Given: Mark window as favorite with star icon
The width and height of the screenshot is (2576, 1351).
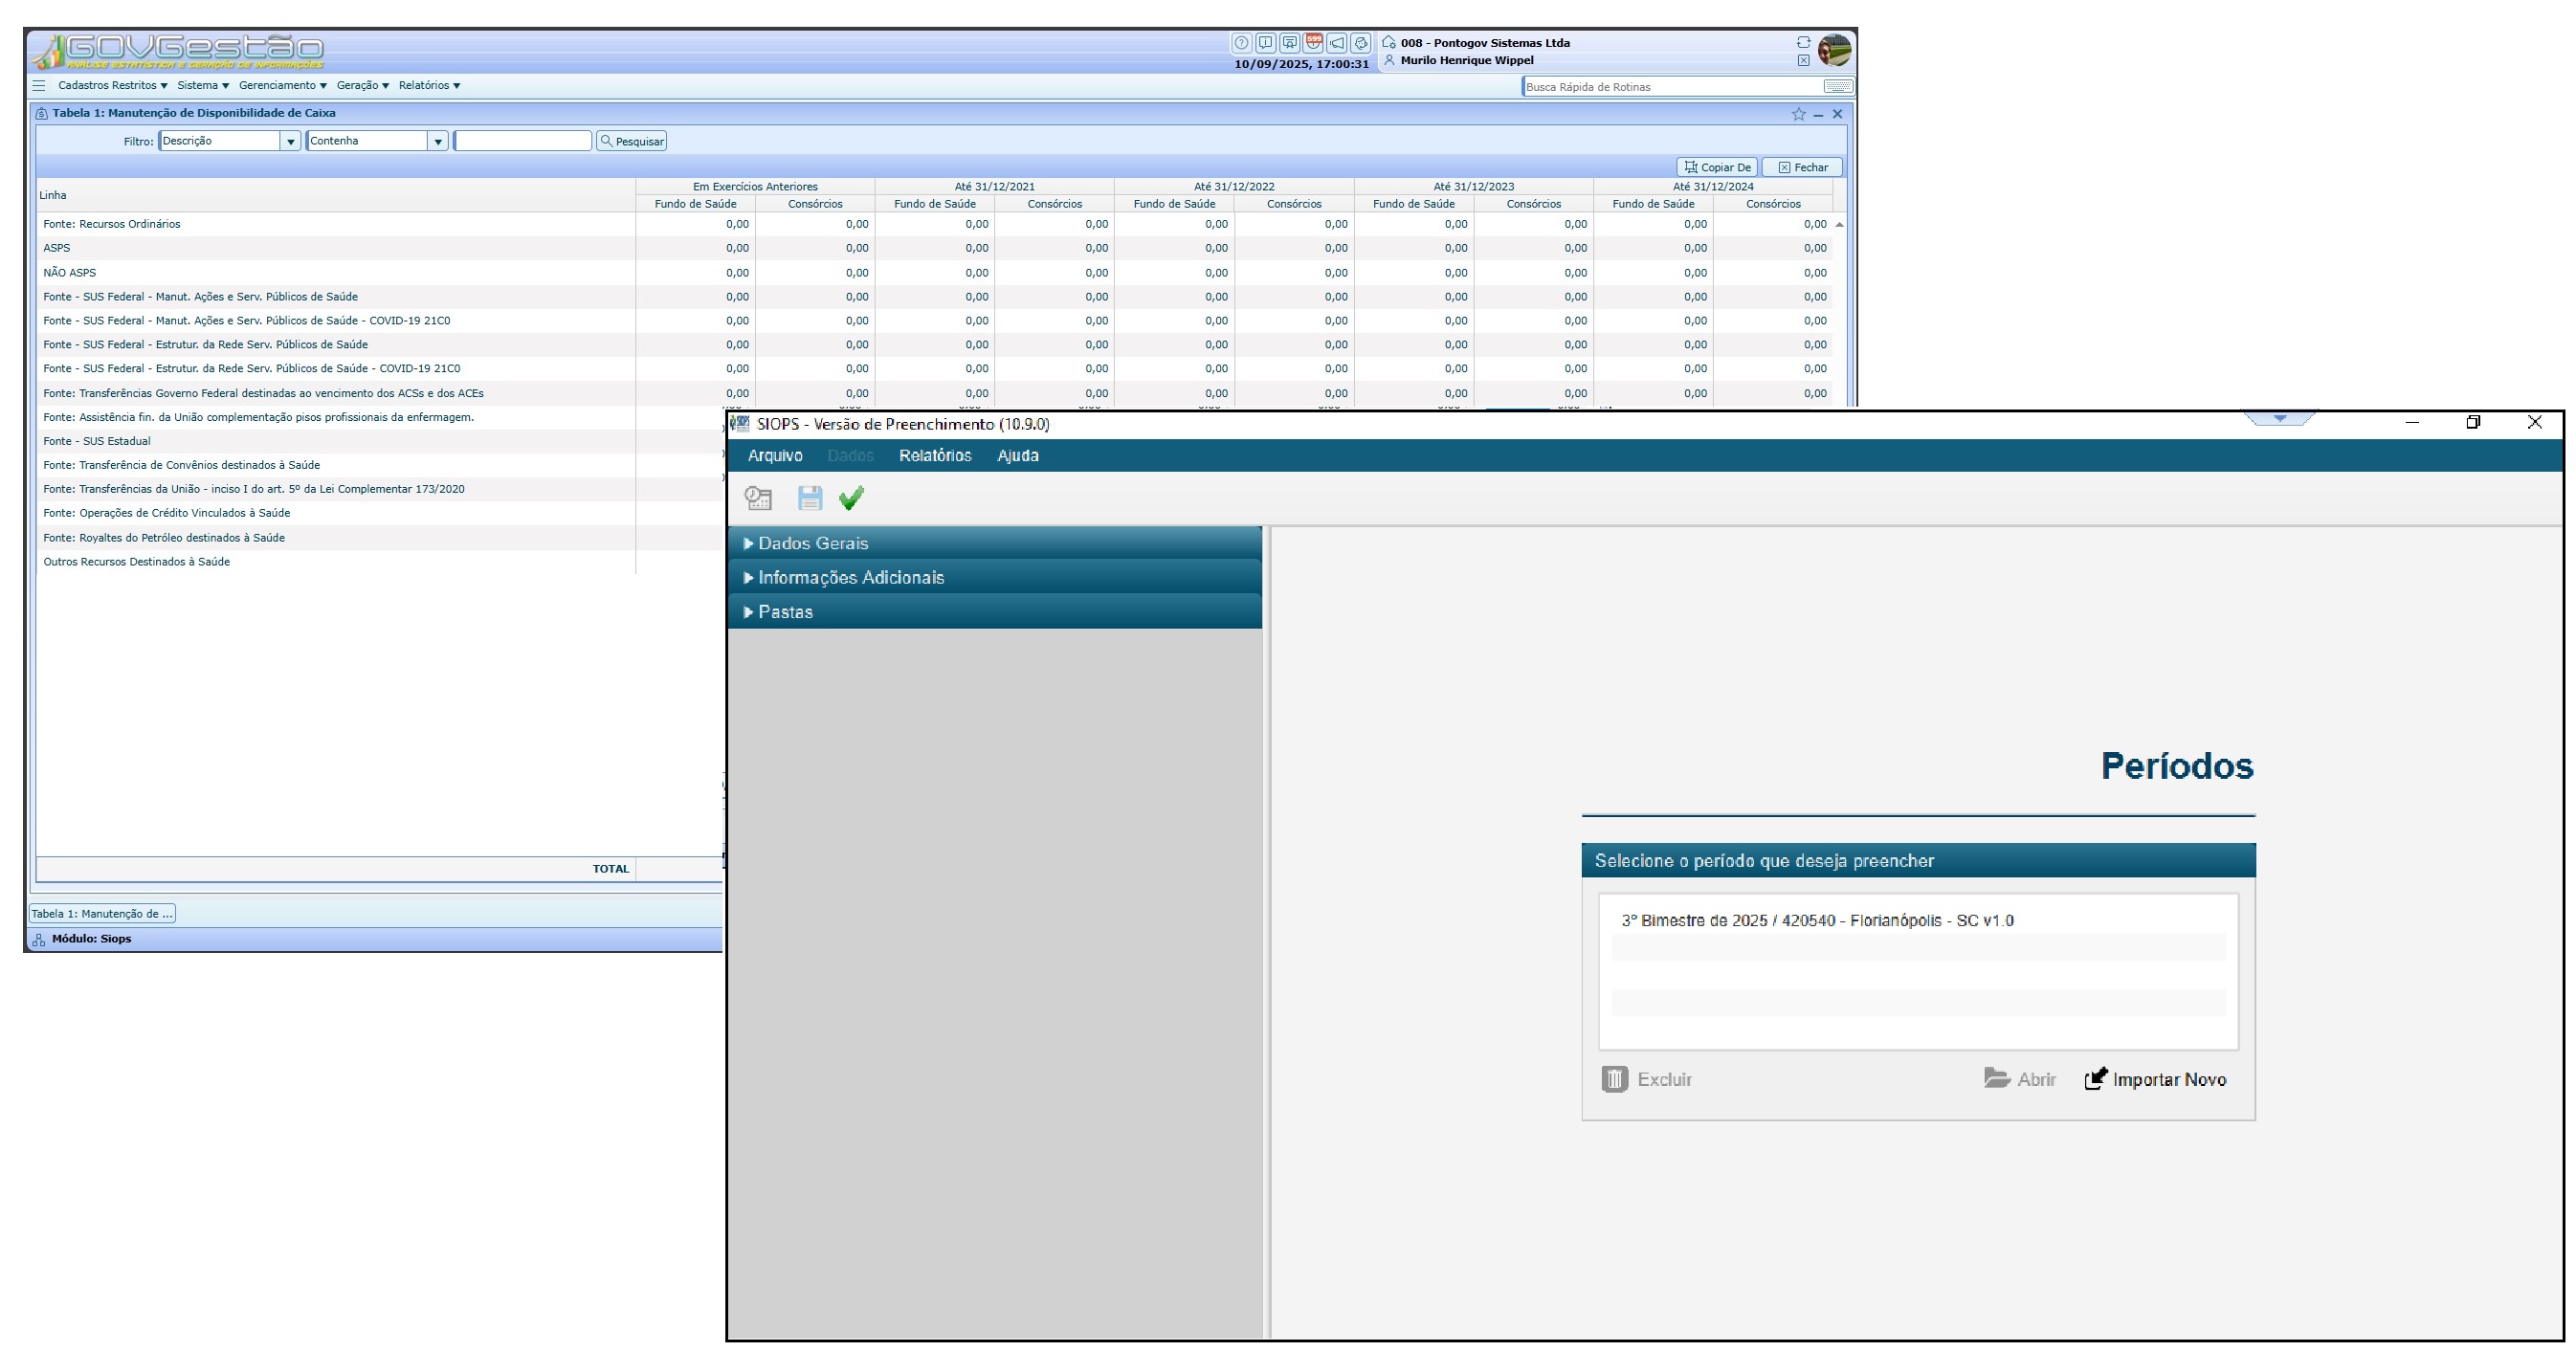Looking at the screenshot, I should click(1798, 114).
